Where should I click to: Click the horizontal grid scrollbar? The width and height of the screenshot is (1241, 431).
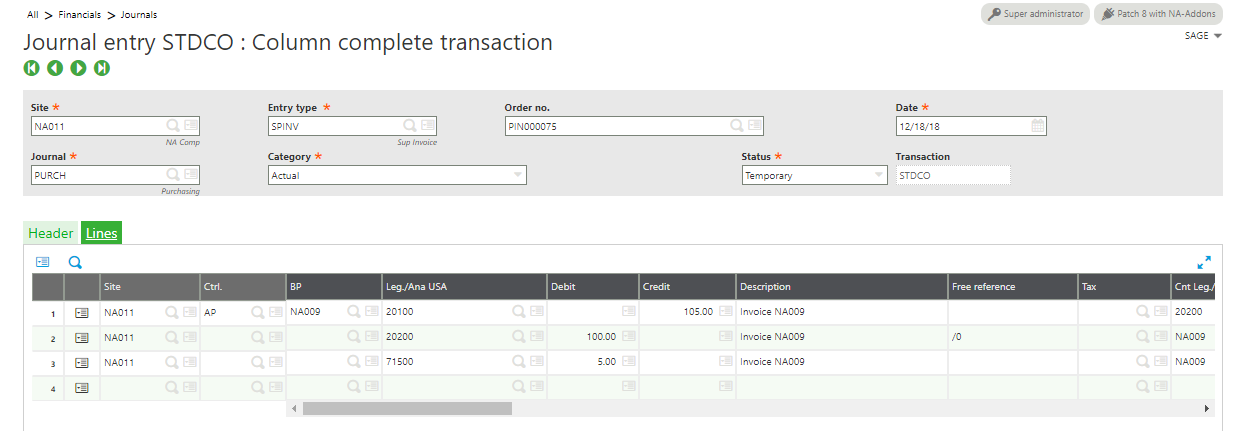407,408
